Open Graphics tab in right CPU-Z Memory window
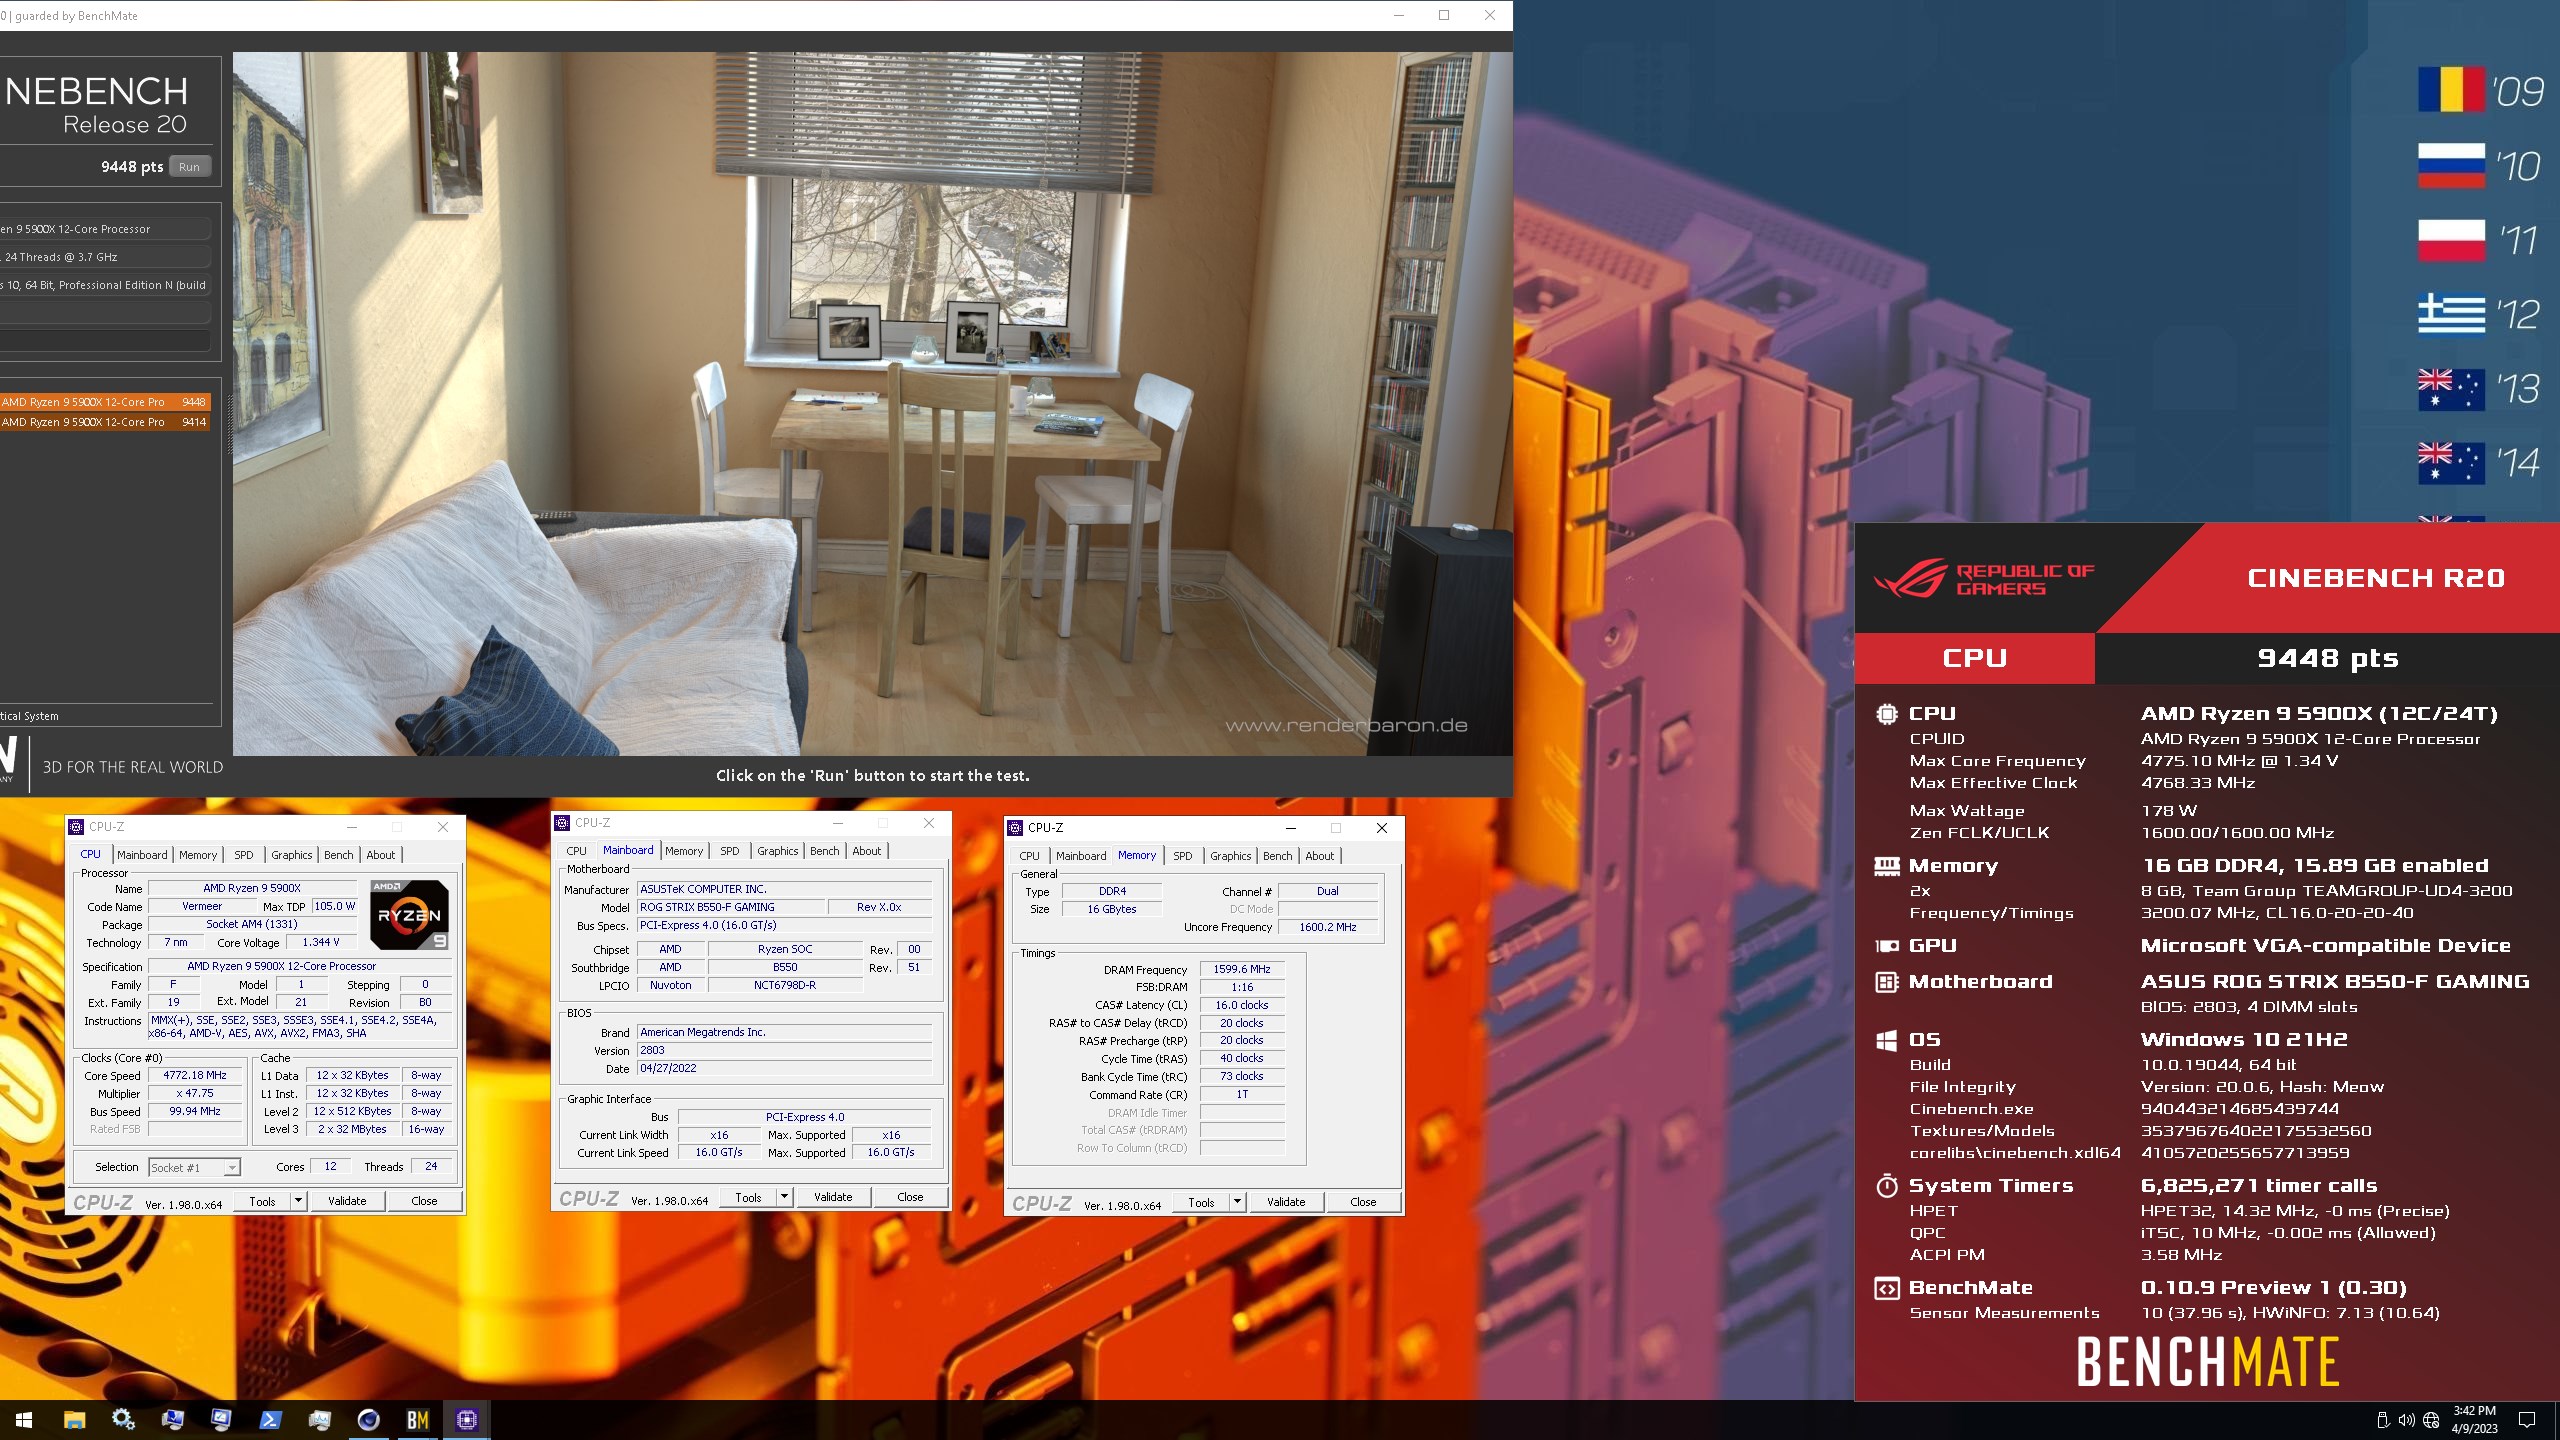 point(1231,856)
